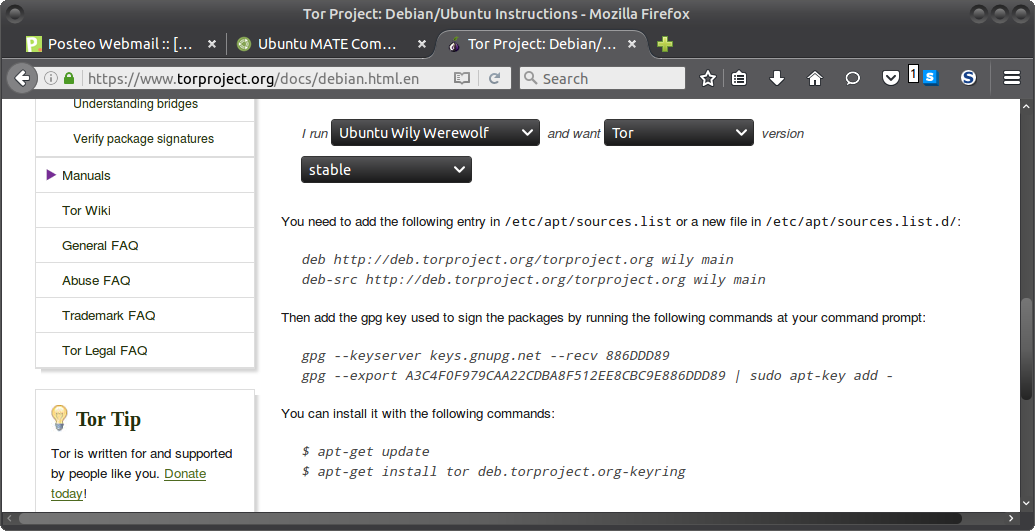Click the window menu button in title bar
Image resolution: width=1035 pixels, height=531 pixels.
point(14,13)
